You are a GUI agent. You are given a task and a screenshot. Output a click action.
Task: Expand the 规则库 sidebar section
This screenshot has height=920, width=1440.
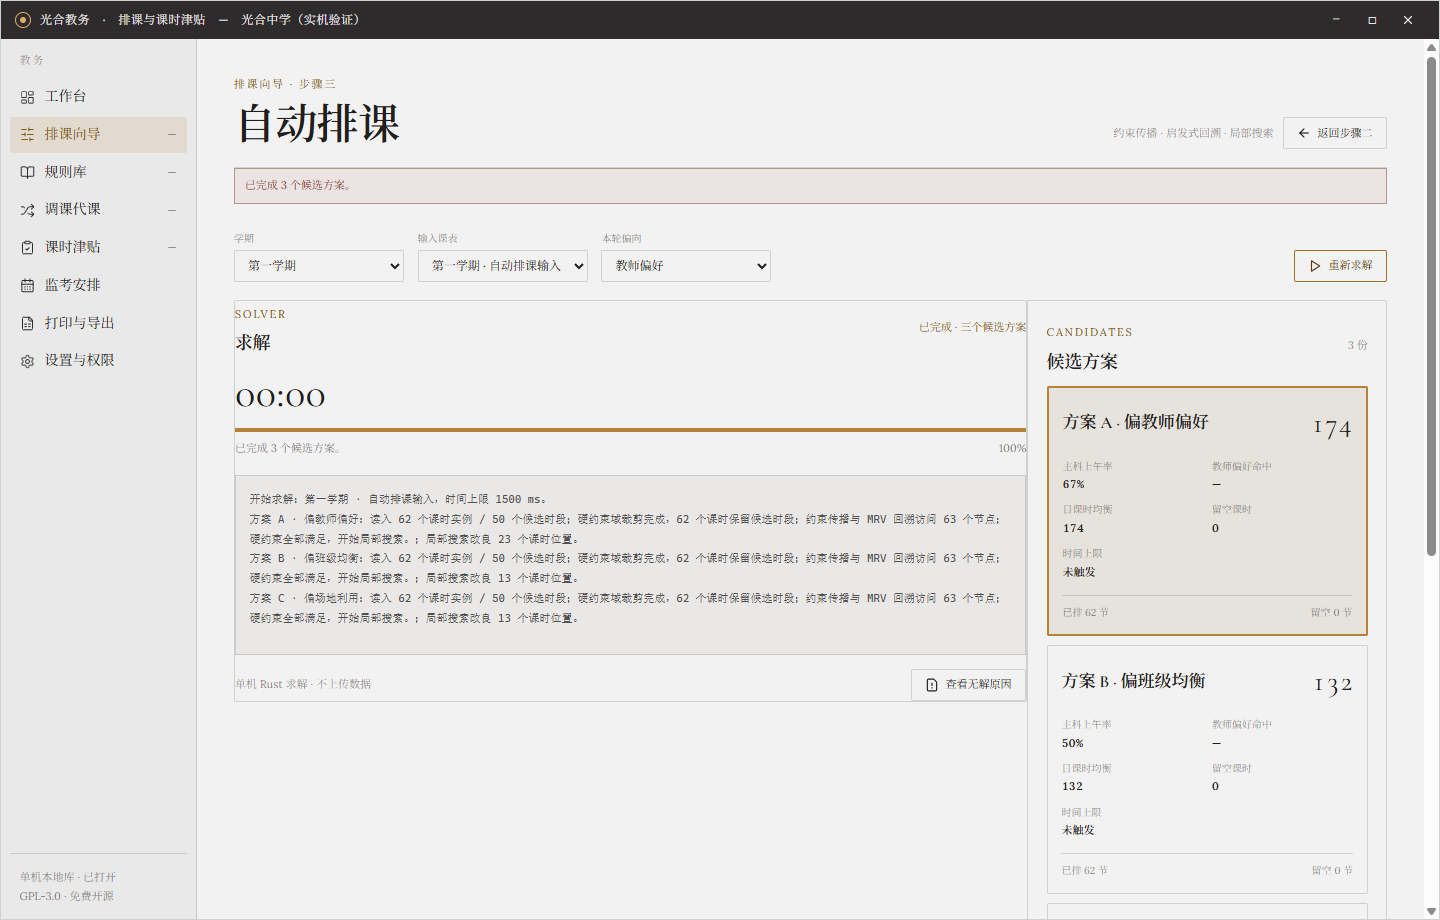[x=172, y=172]
